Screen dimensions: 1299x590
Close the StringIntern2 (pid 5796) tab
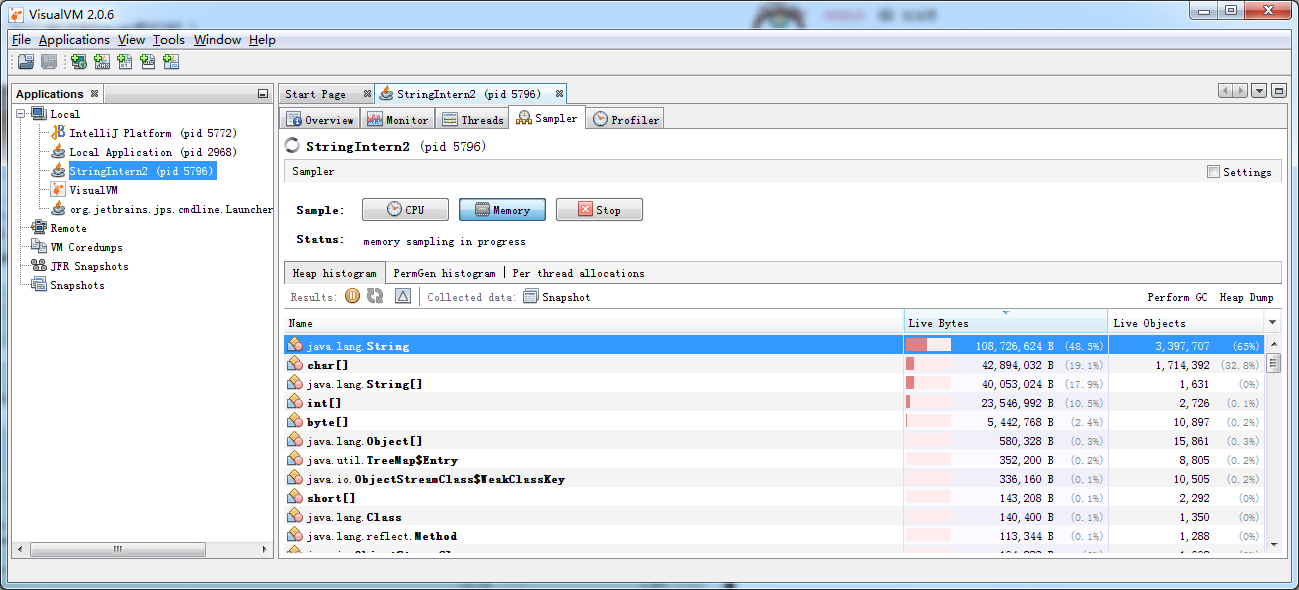pos(559,93)
